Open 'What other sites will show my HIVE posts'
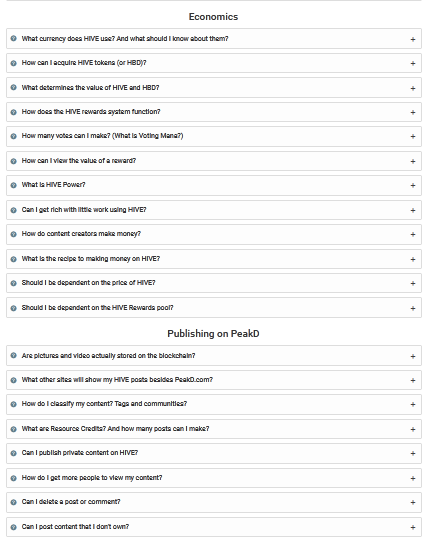The width and height of the screenshot is (442, 548). click(x=214, y=380)
